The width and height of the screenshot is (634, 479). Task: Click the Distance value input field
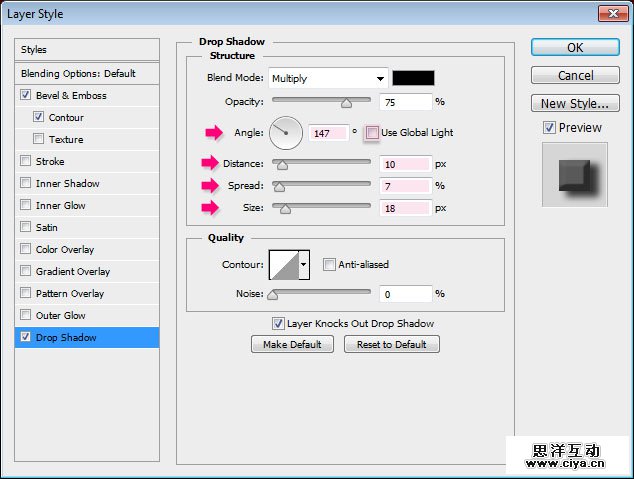(404, 164)
